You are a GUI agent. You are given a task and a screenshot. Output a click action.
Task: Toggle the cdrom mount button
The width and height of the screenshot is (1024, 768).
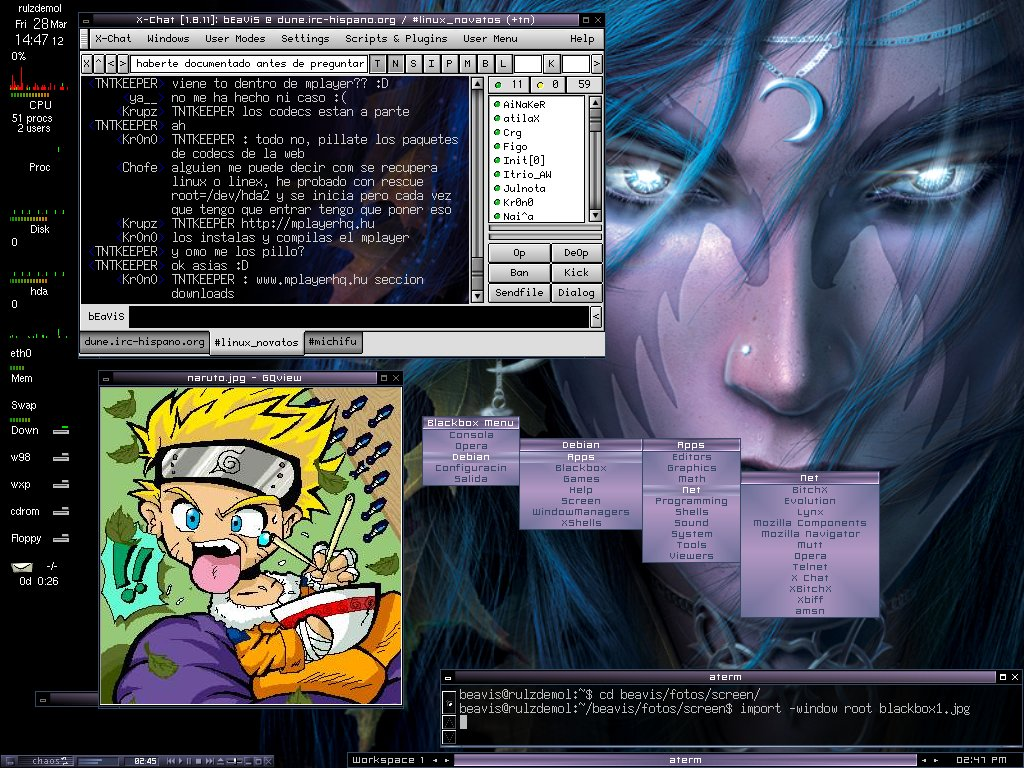(61, 511)
